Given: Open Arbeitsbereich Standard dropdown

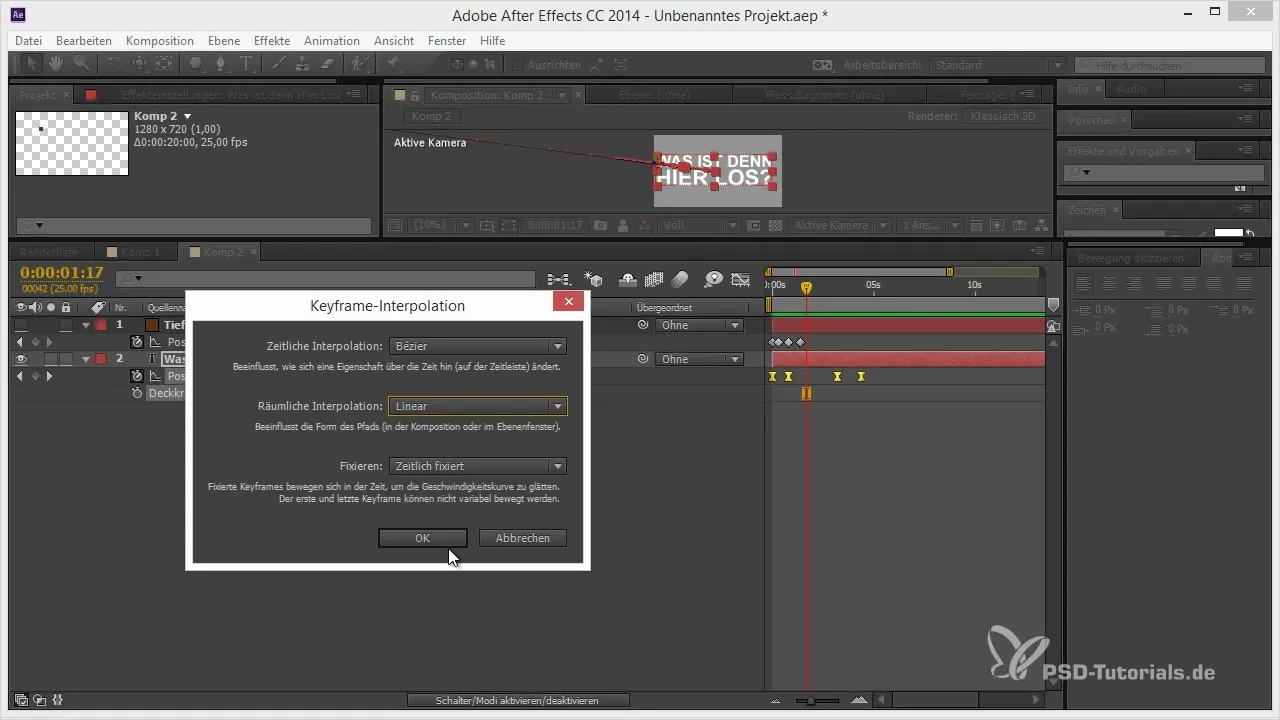Looking at the screenshot, I should coord(997,65).
